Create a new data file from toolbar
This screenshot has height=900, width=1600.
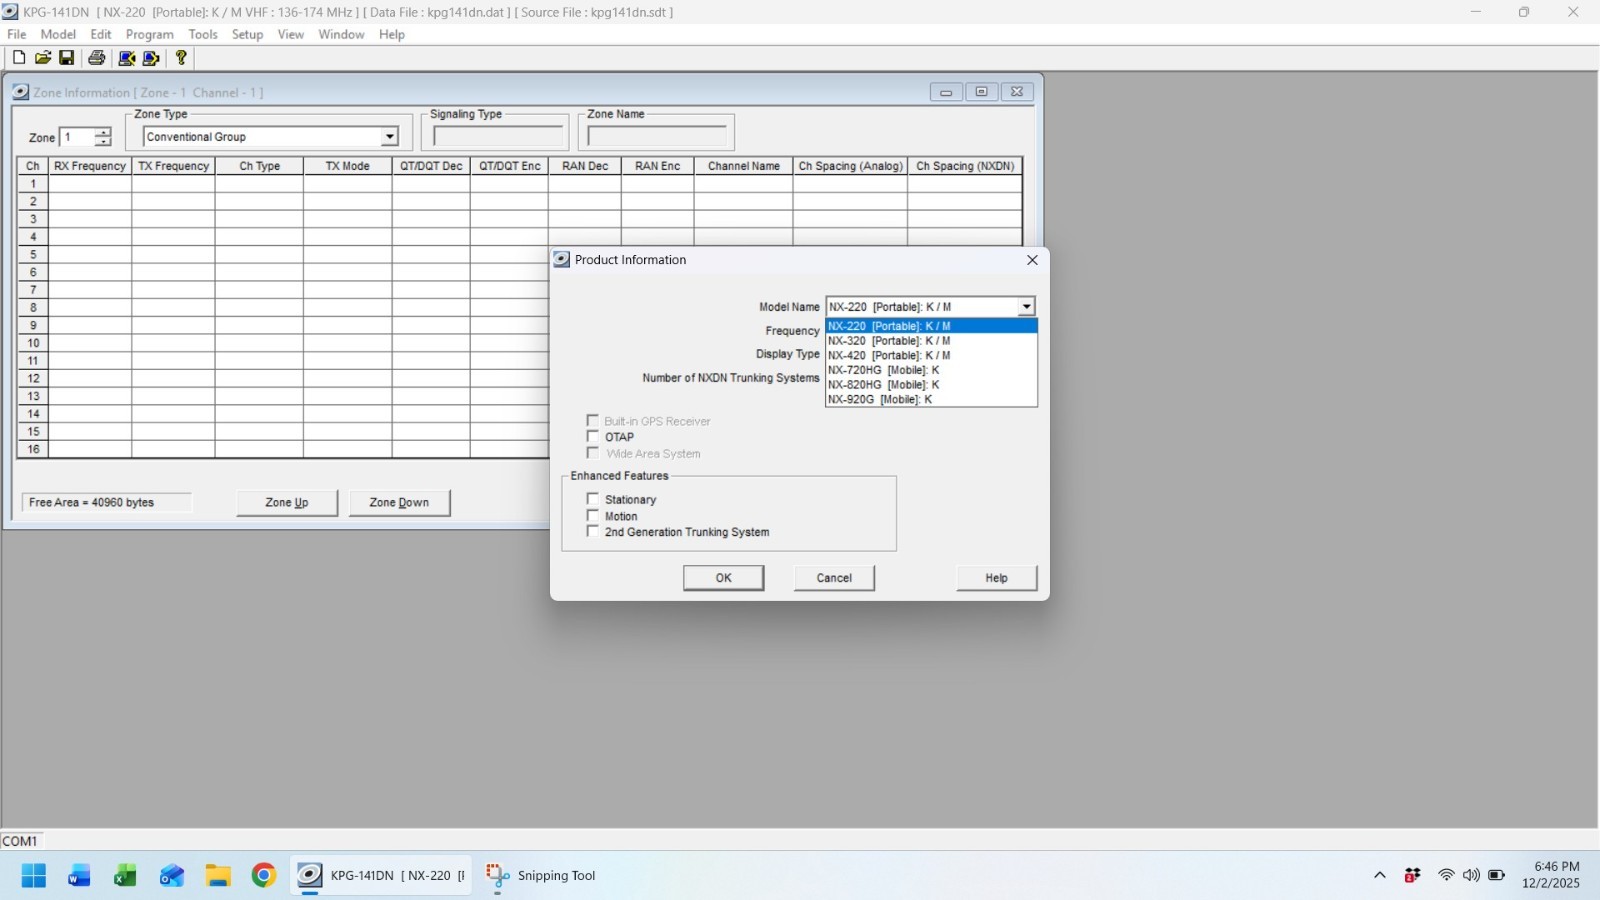(x=19, y=58)
